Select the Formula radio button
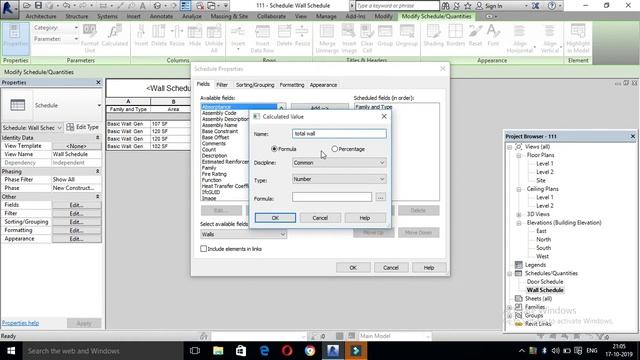The width and height of the screenshot is (640, 360). [274, 149]
